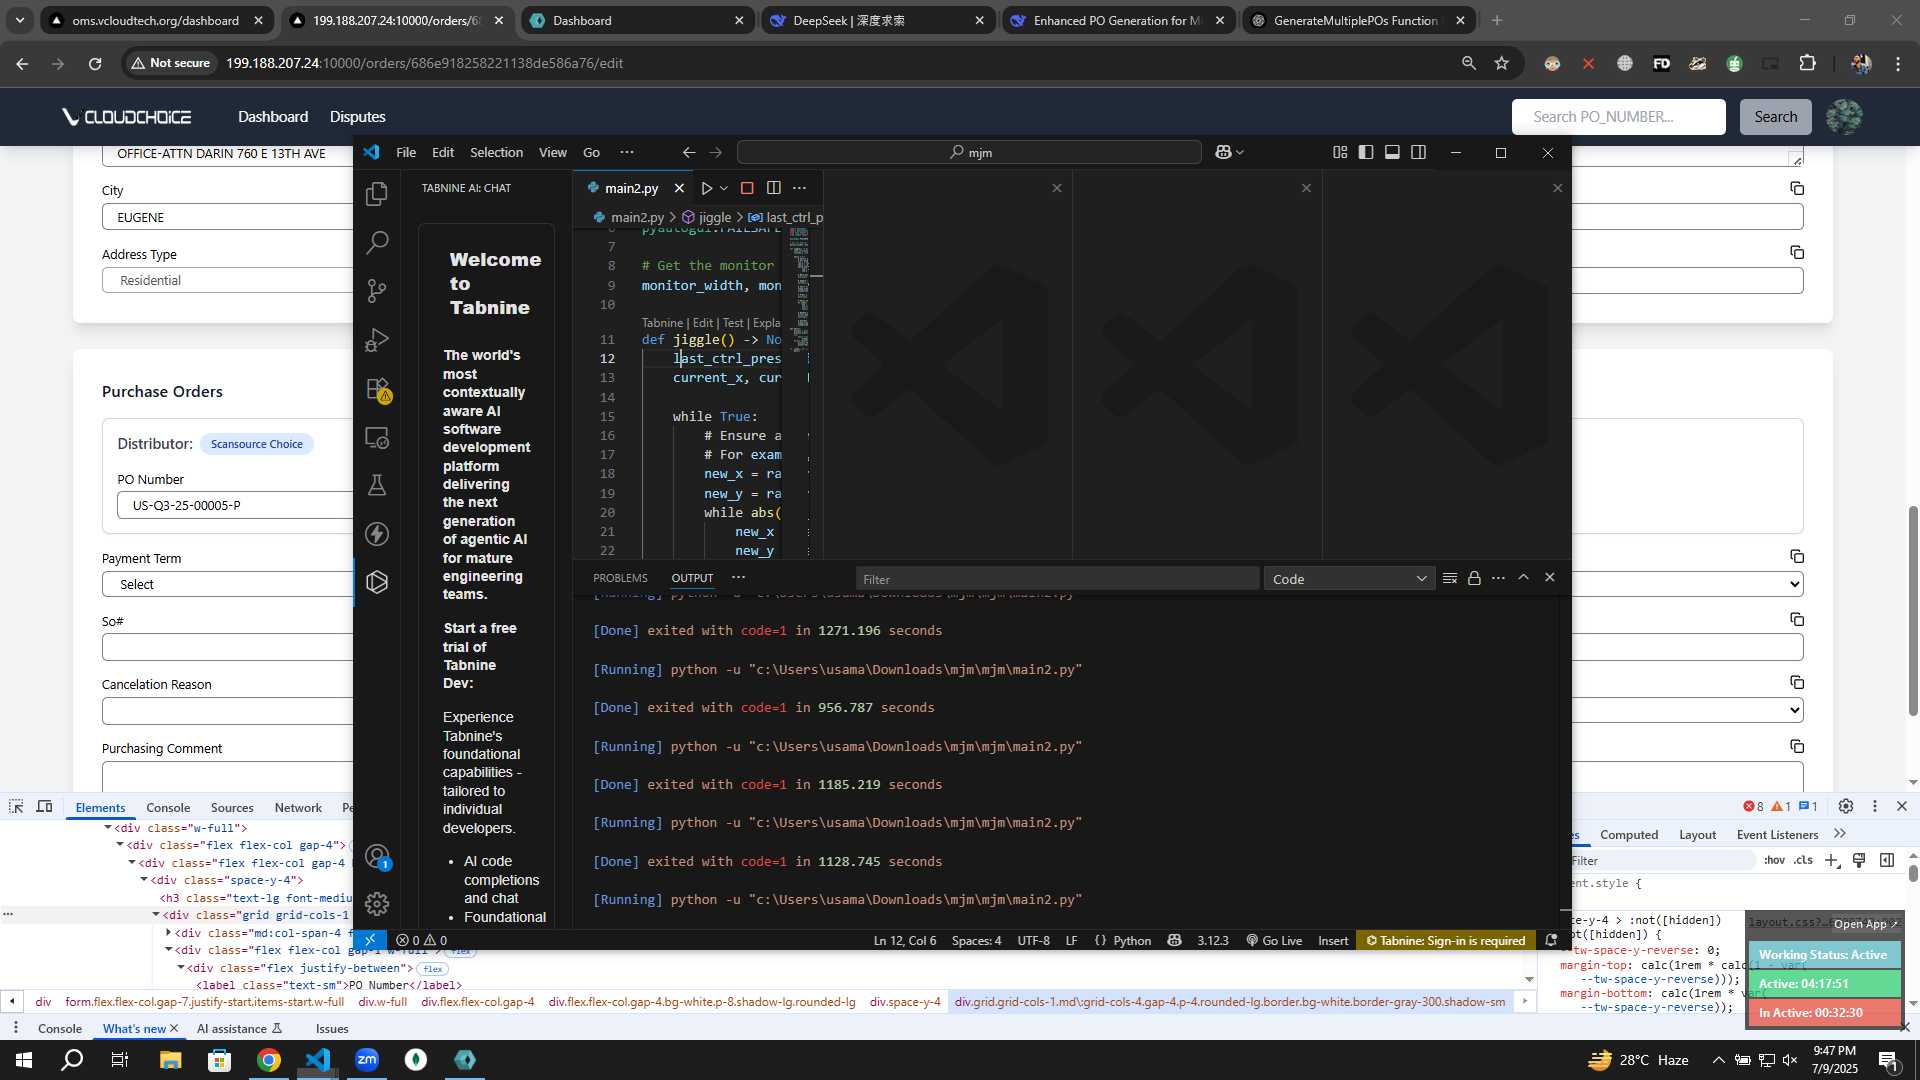This screenshot has height=1080, width=1920.
Task: Go back in VS Code navigation
Action: point(689,152)
